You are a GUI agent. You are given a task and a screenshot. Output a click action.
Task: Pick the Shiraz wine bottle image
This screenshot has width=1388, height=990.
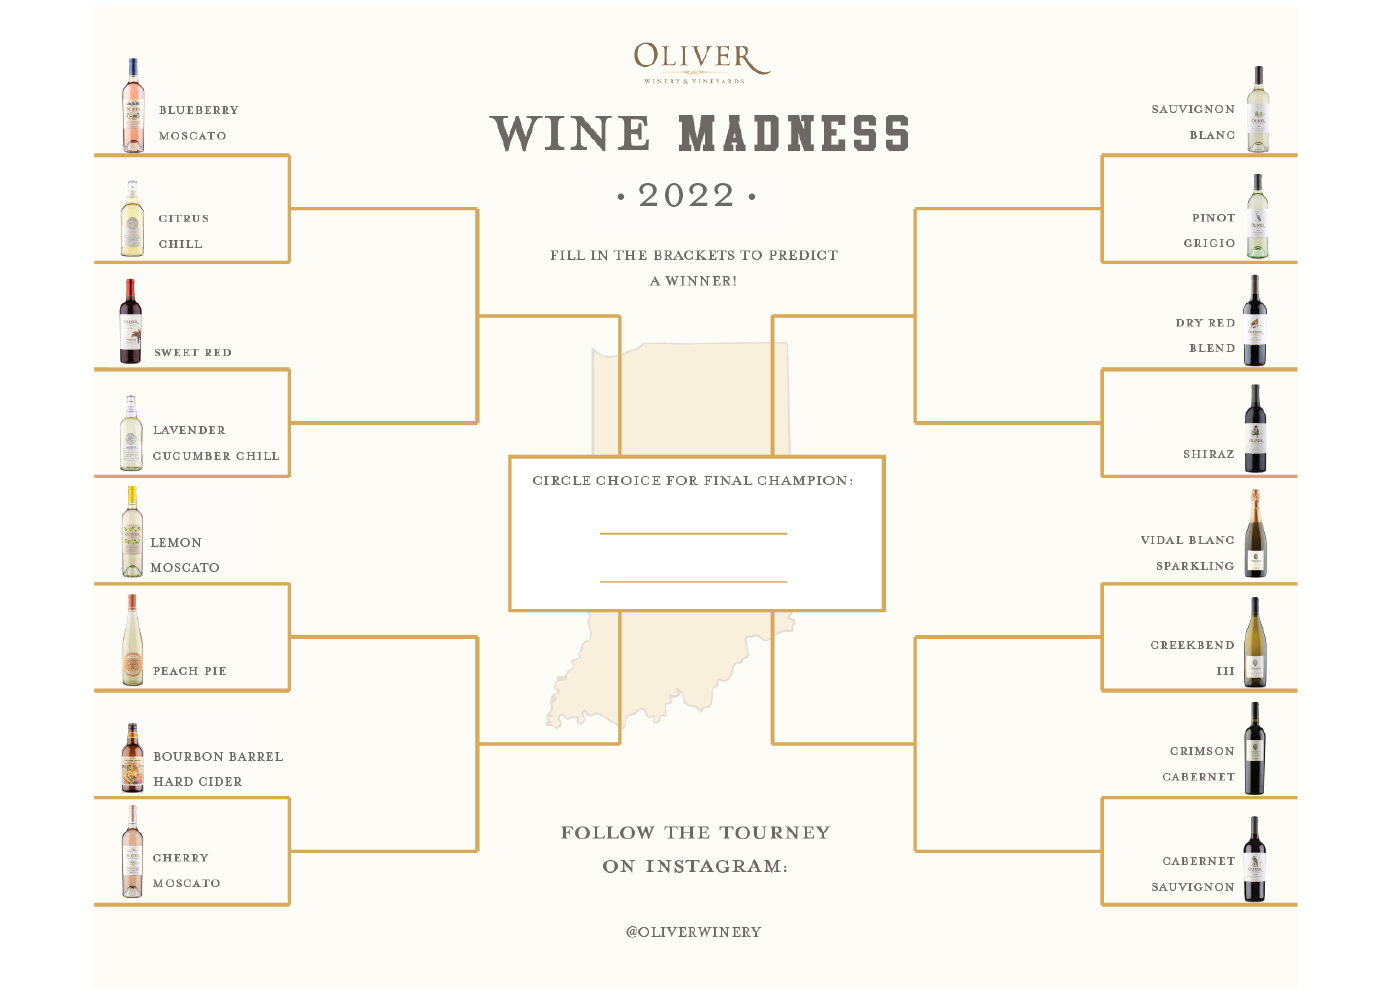(x=1255, y=429)
